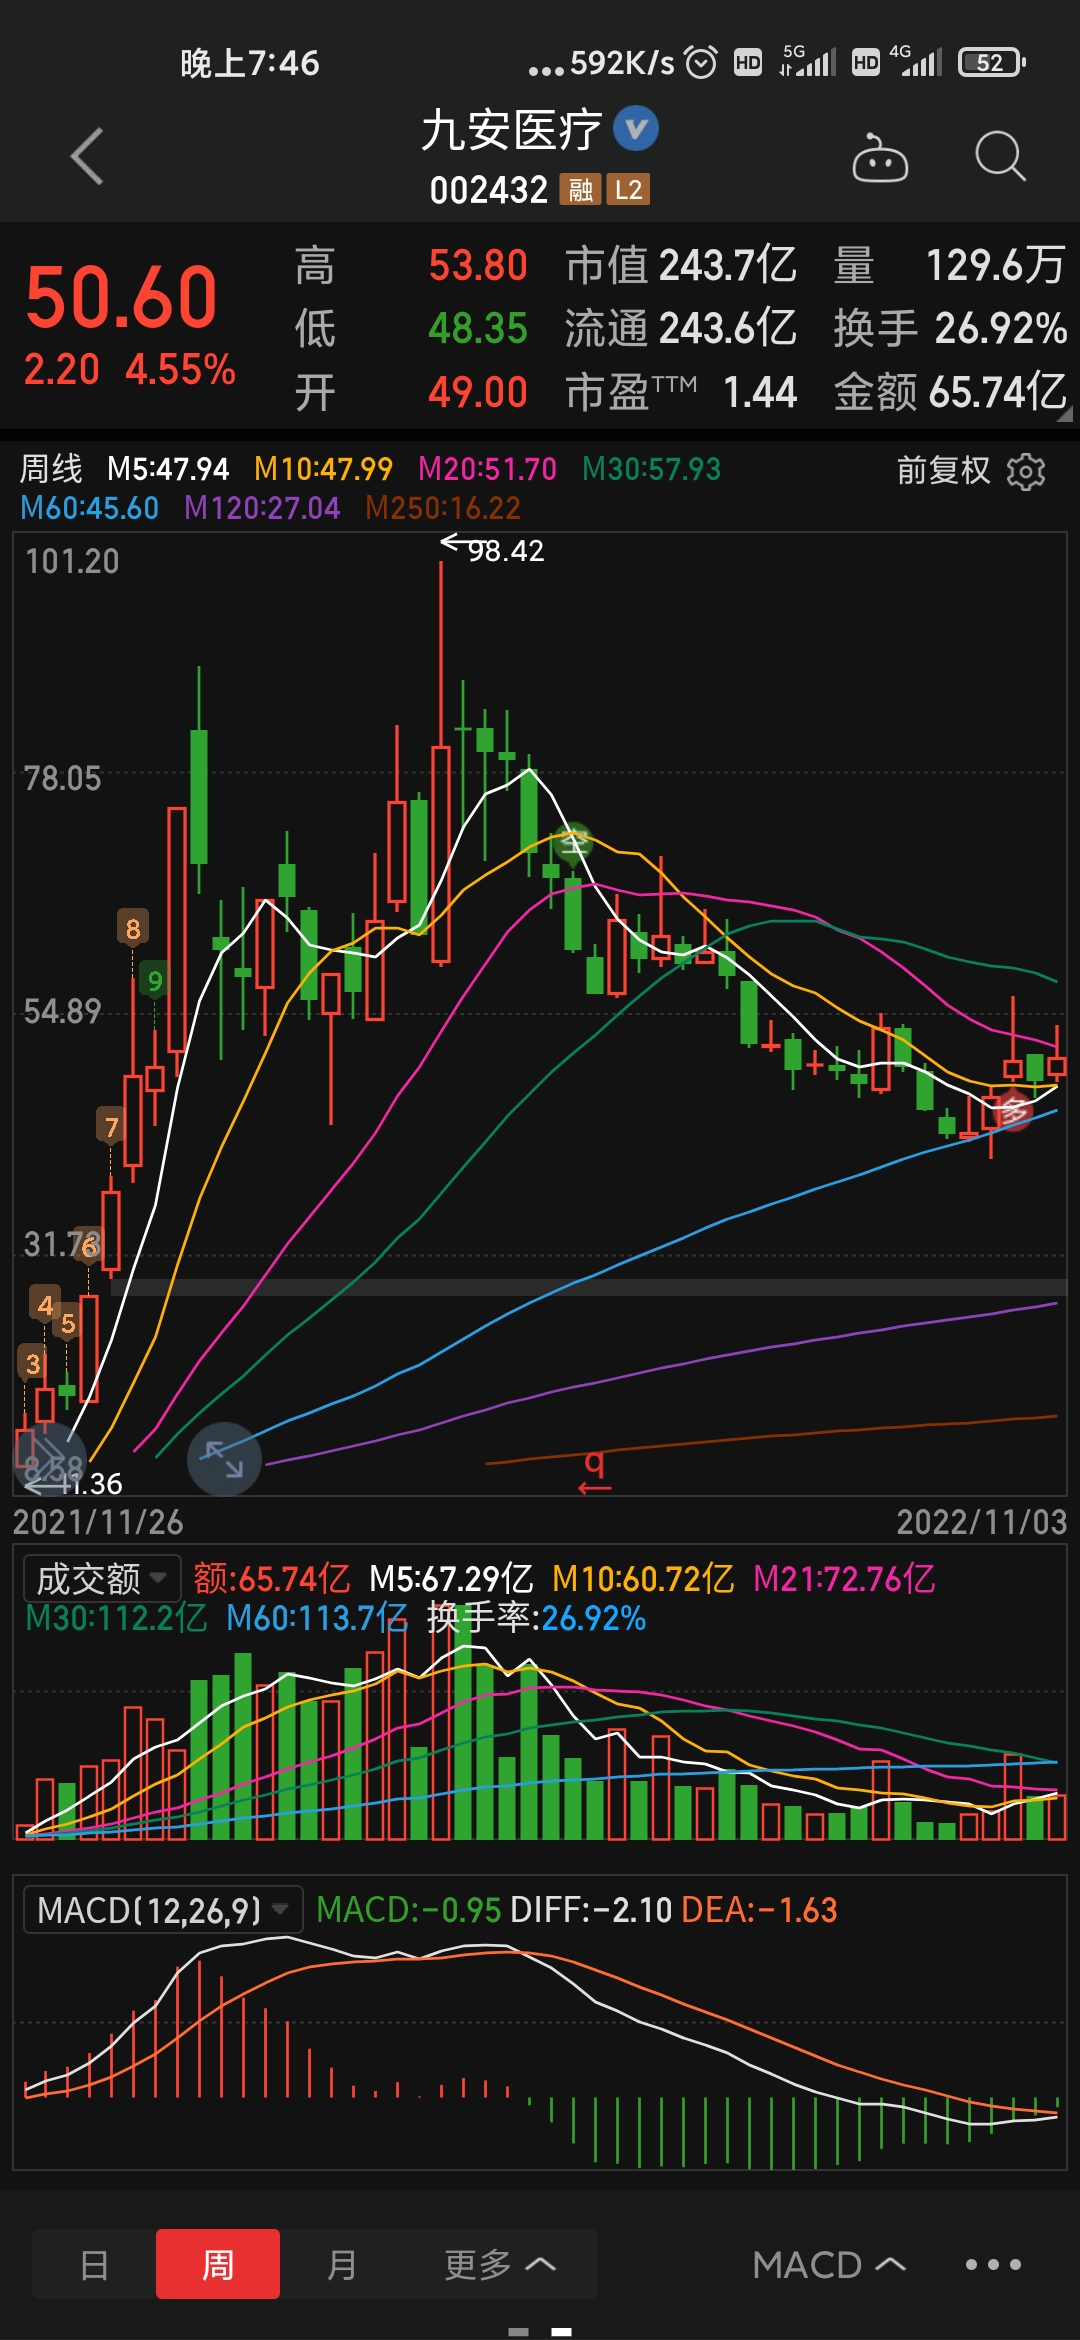Expand the MACD selector at the bottom
1080x2340 pixels.
click(x=830, y=2264)
